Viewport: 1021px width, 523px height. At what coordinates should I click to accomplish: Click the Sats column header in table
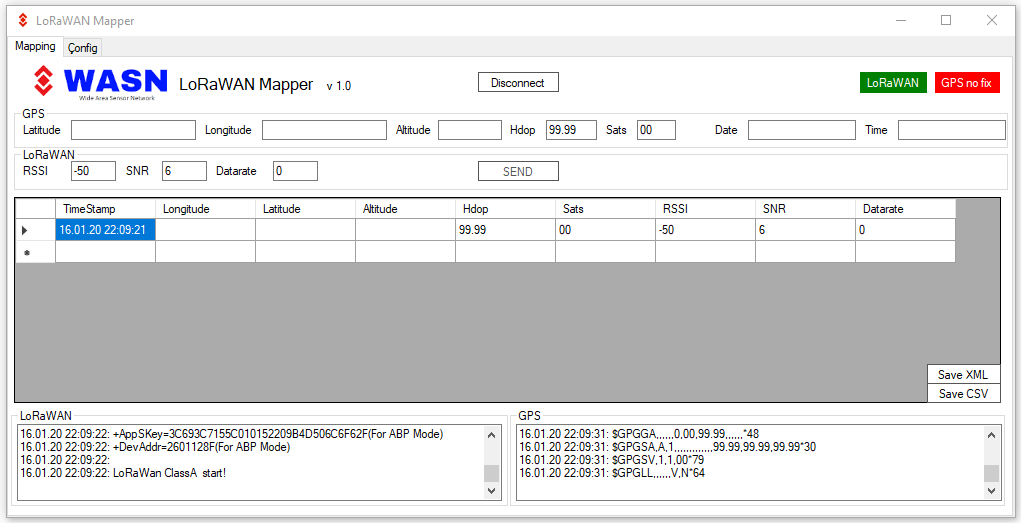(605, 208)
